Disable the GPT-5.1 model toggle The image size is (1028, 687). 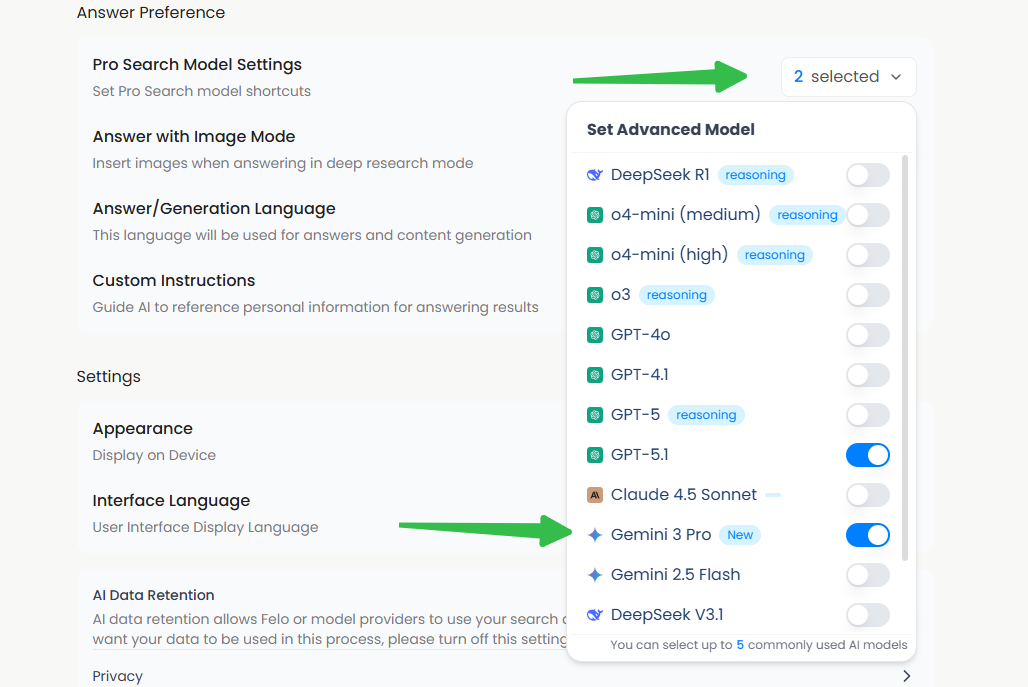[867, 455]
